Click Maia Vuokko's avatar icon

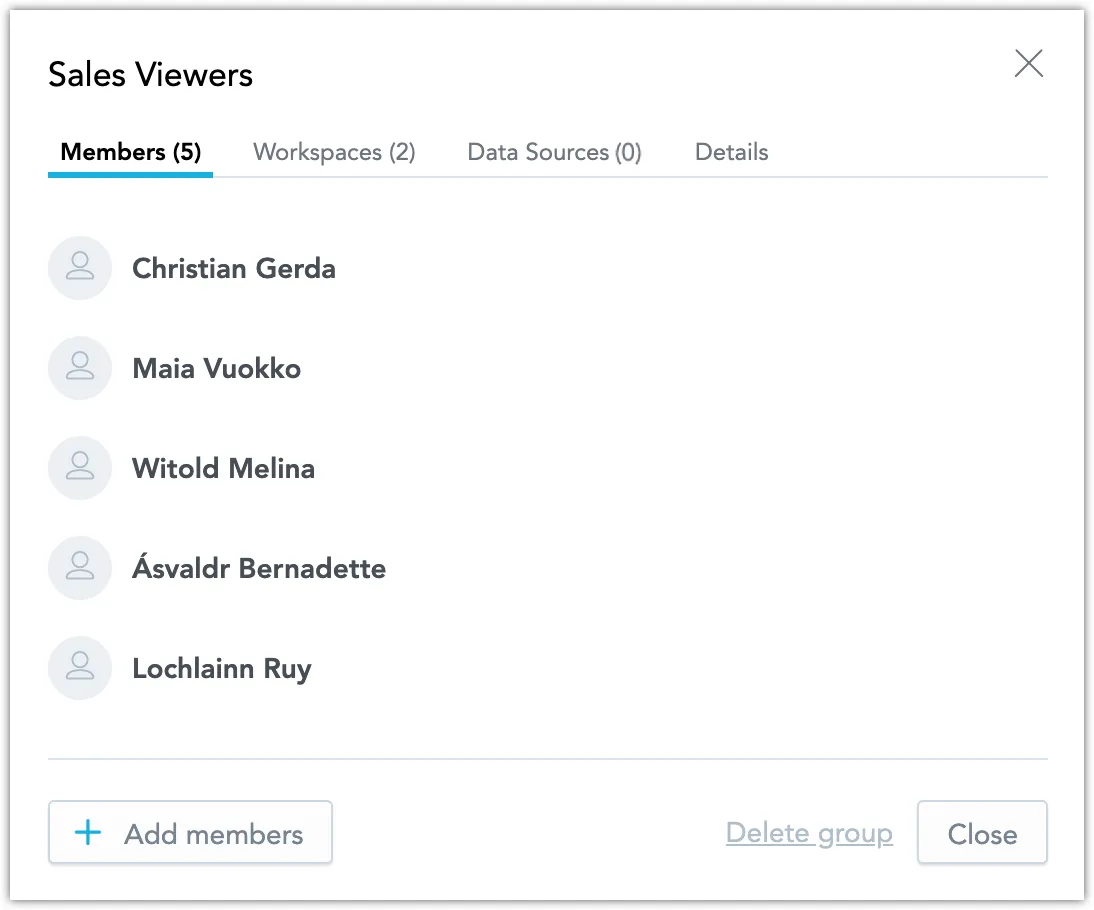80,368
